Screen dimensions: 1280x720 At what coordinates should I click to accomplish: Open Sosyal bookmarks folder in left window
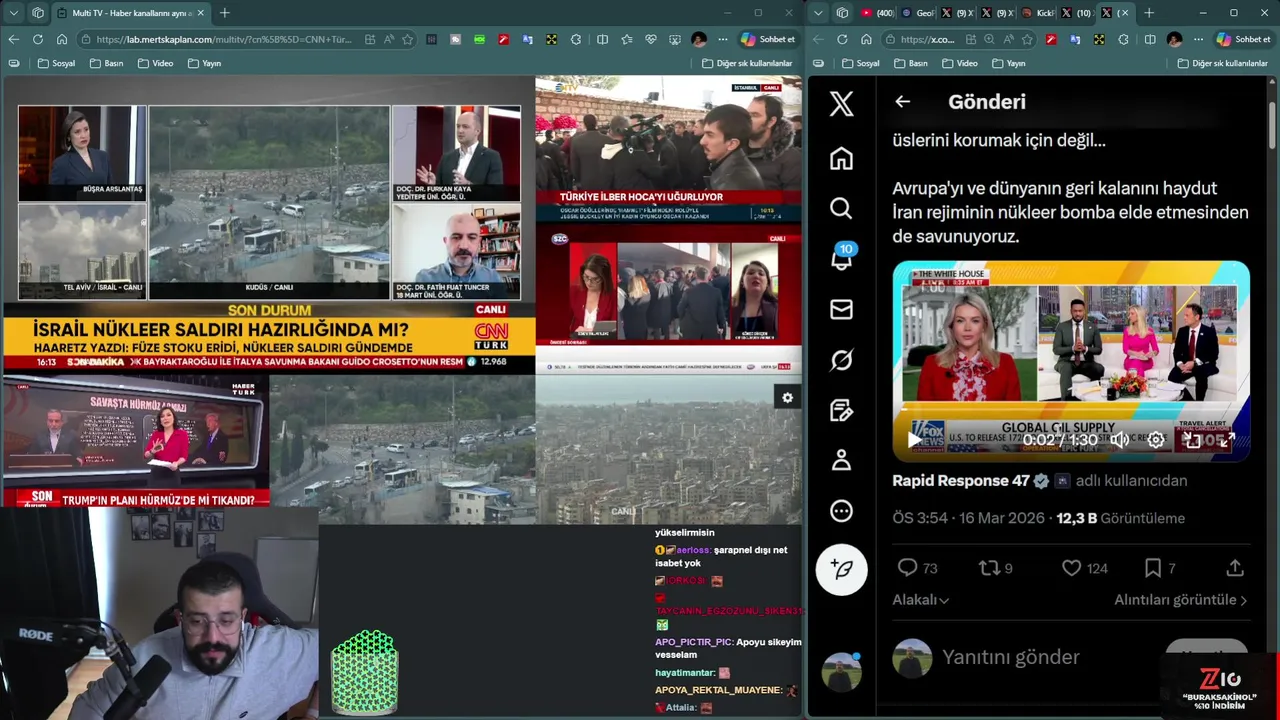pyautogui.click(x=56, y=63)
